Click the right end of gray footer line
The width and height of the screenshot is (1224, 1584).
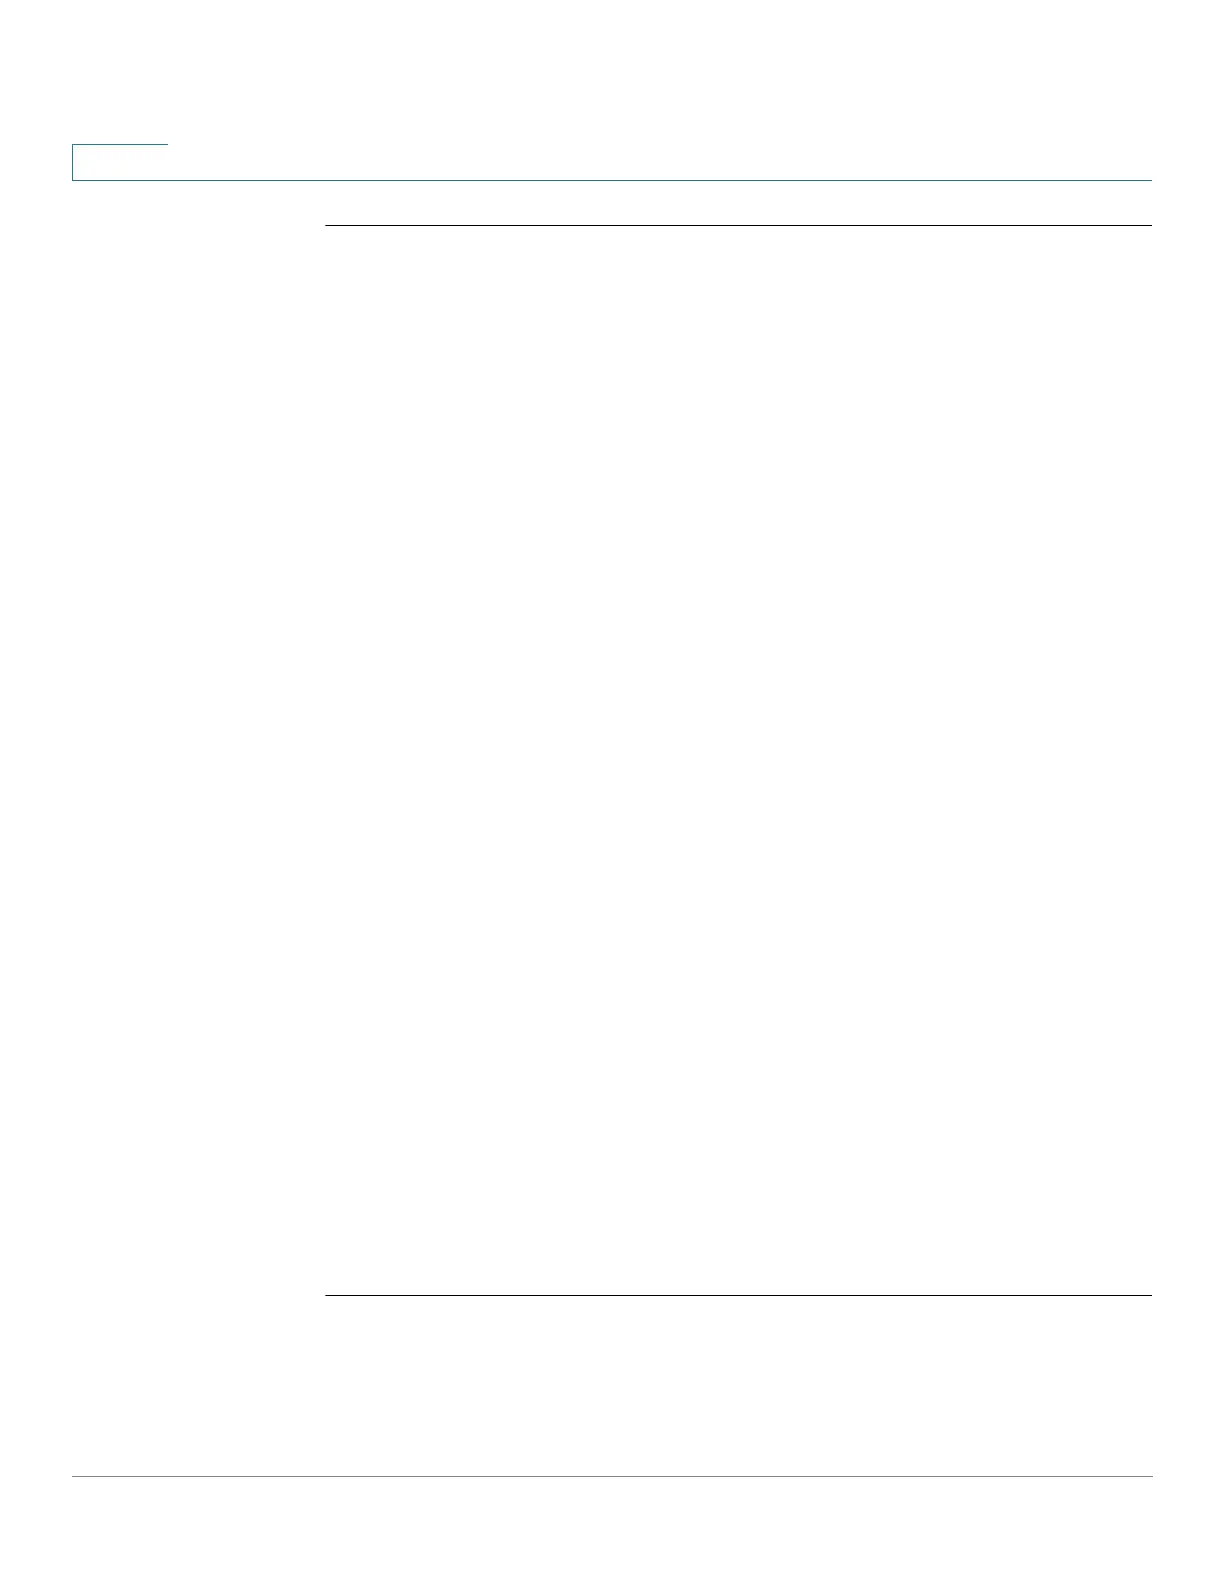coord(1148,1476)
